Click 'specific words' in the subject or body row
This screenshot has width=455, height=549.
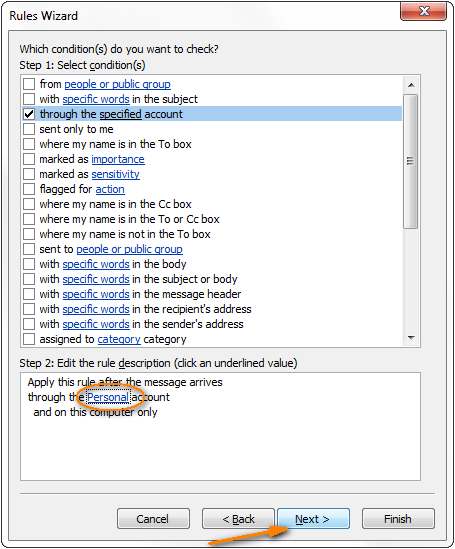tap(96, 279)
